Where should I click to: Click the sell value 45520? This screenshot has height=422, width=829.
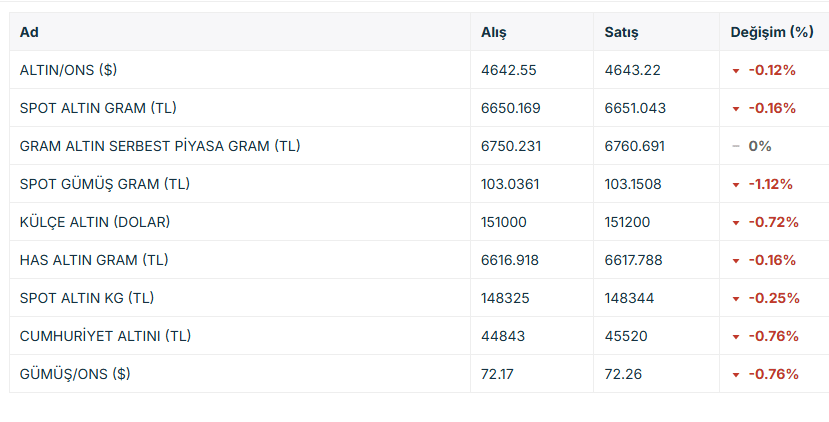coord(626,336)
